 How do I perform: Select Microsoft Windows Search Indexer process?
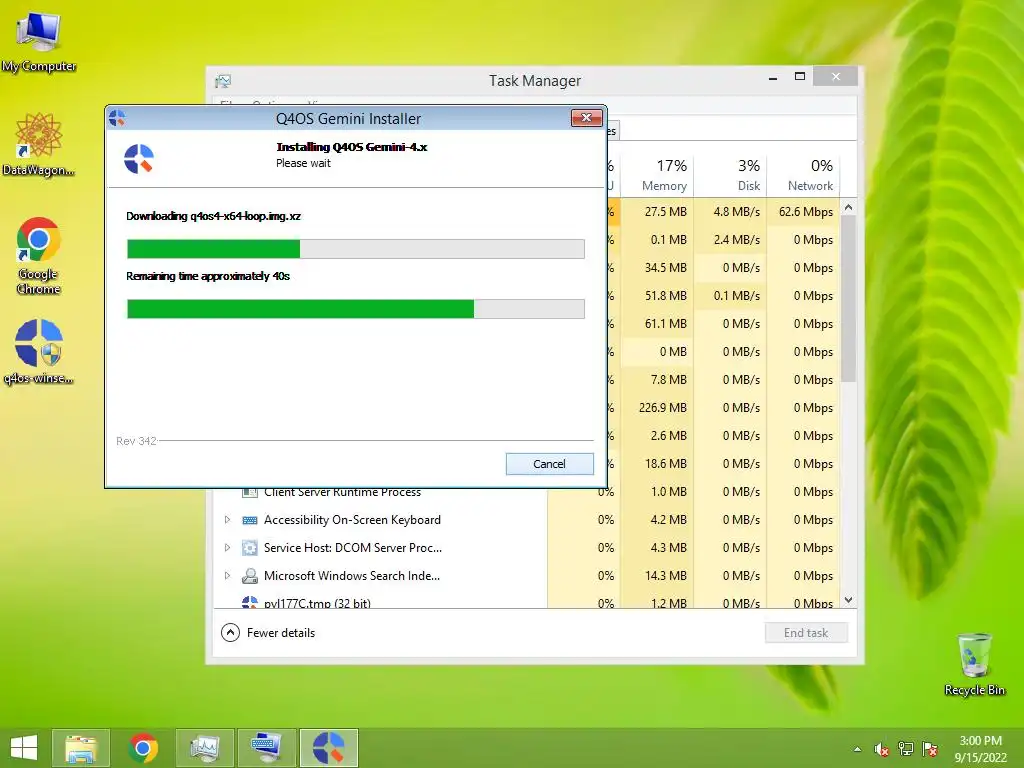coord(527,576)
